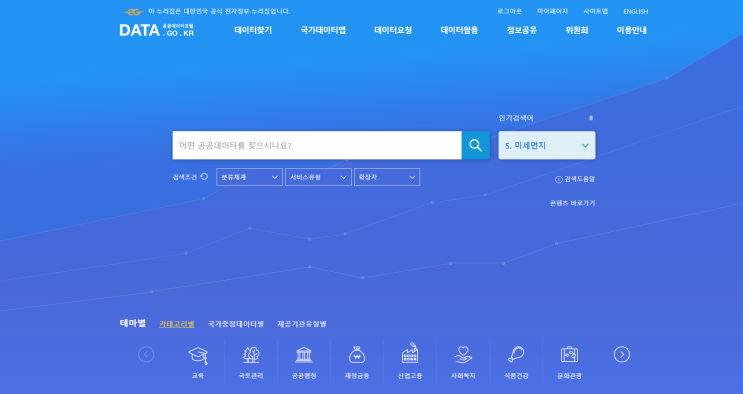Open the 데이터요청 menu

pyautogui.click(x=393, y=30)
